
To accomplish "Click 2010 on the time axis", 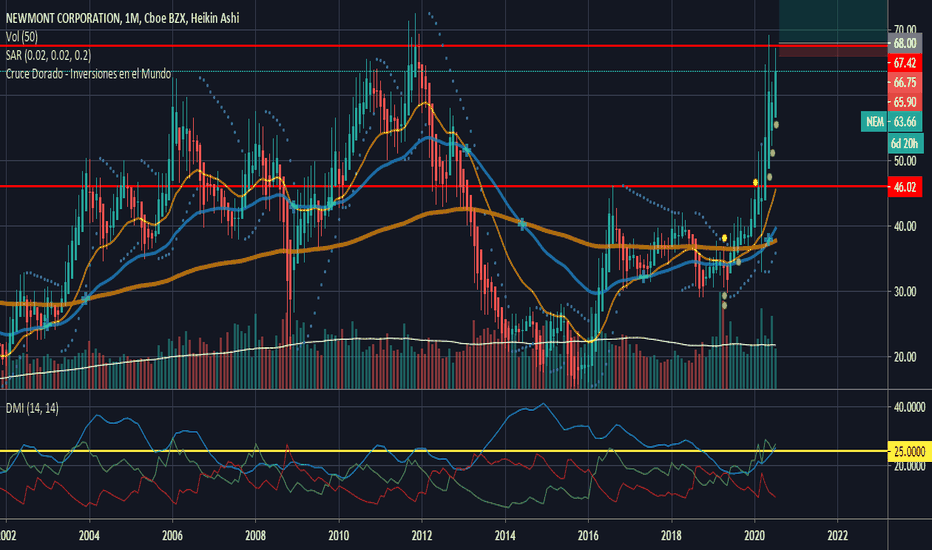I will pyautogui.click(x=339, y=535).
